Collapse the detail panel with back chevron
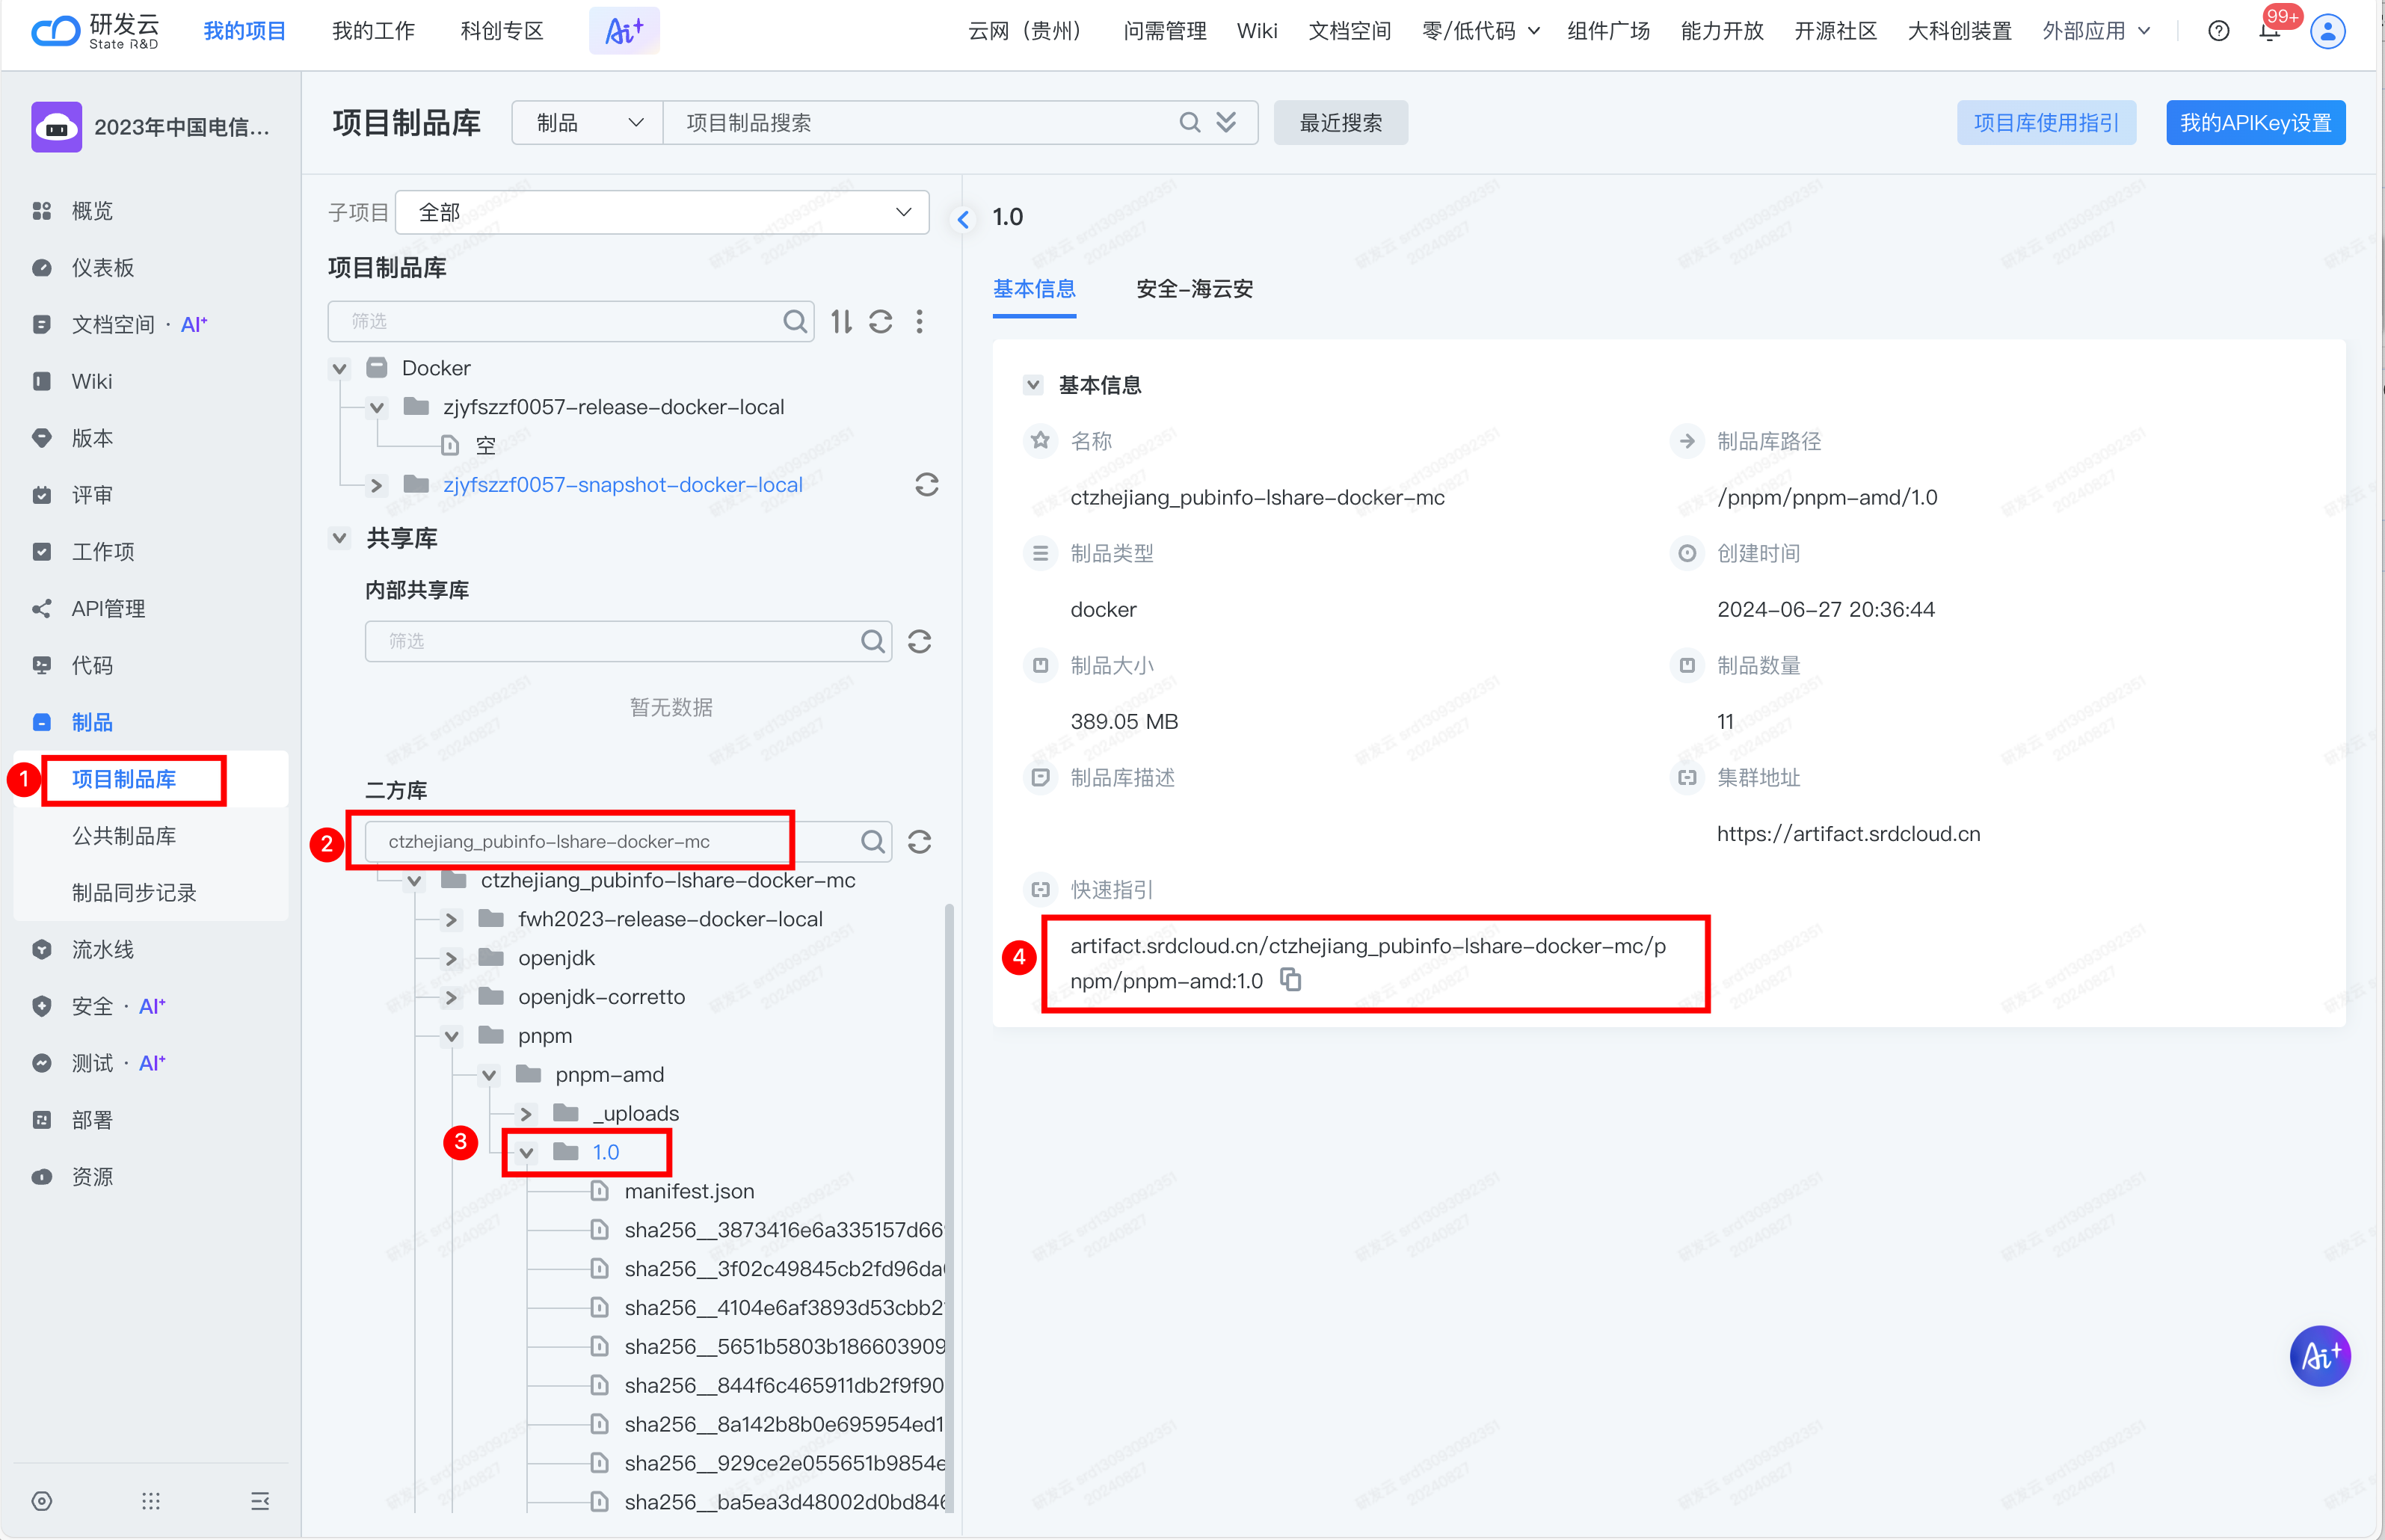The image size is (2385, 1540). [963, 218]
